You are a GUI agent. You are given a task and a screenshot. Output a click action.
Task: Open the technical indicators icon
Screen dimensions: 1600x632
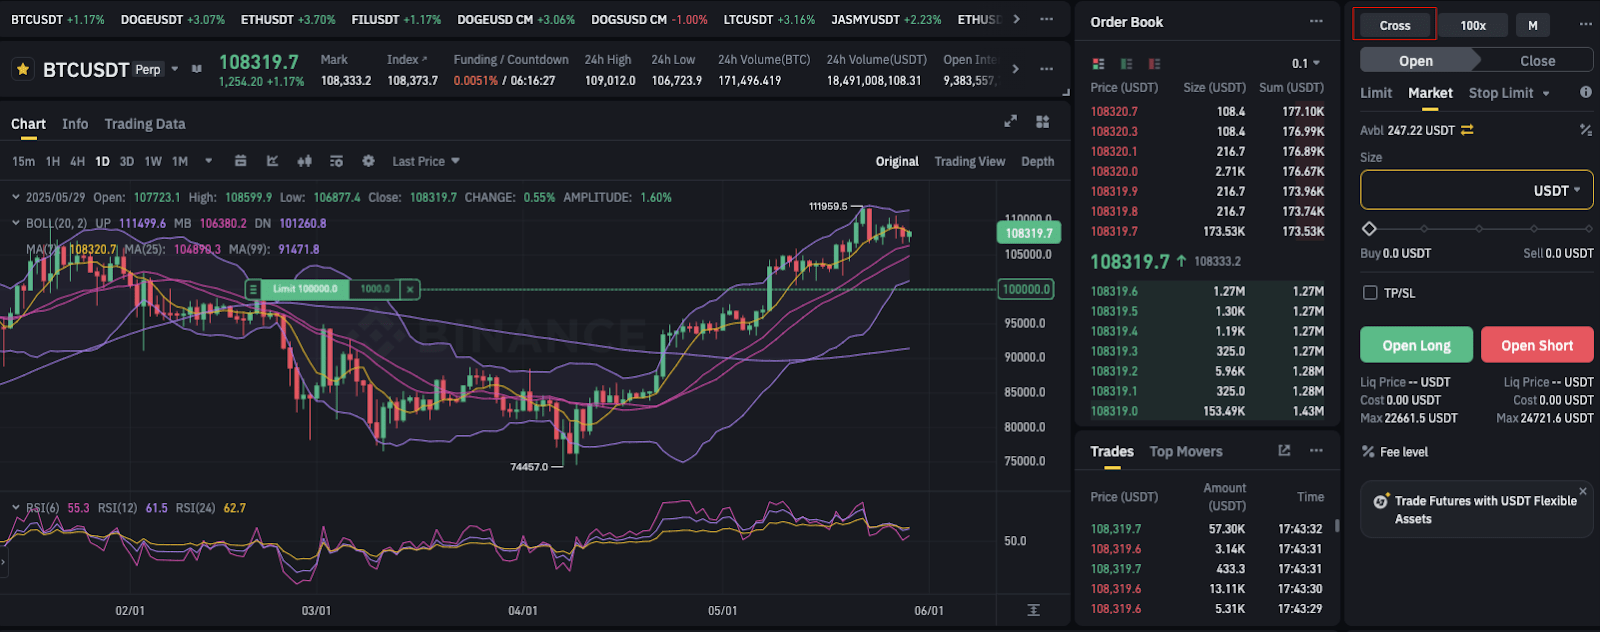(272, 161)
